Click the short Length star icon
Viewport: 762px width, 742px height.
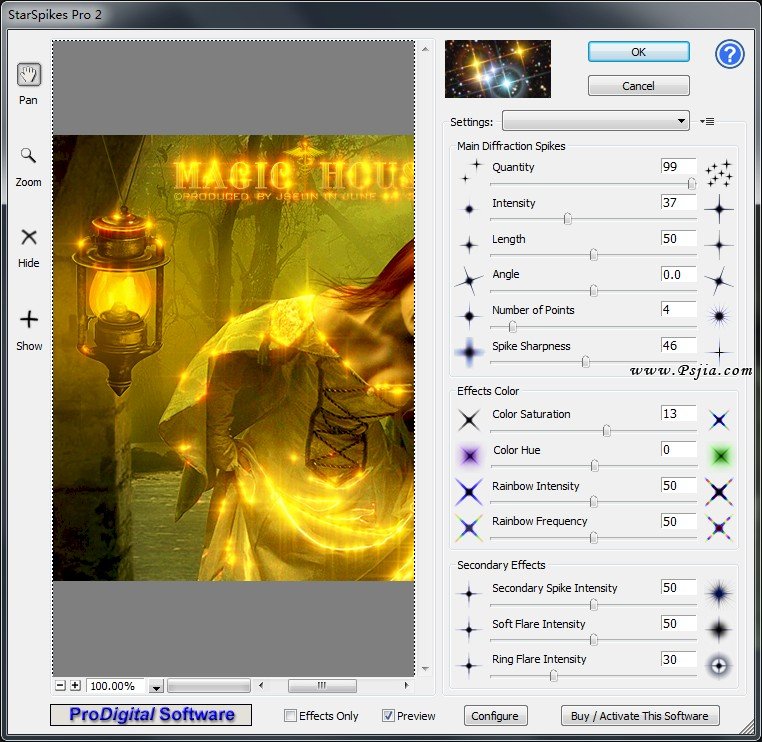point(469,245)
